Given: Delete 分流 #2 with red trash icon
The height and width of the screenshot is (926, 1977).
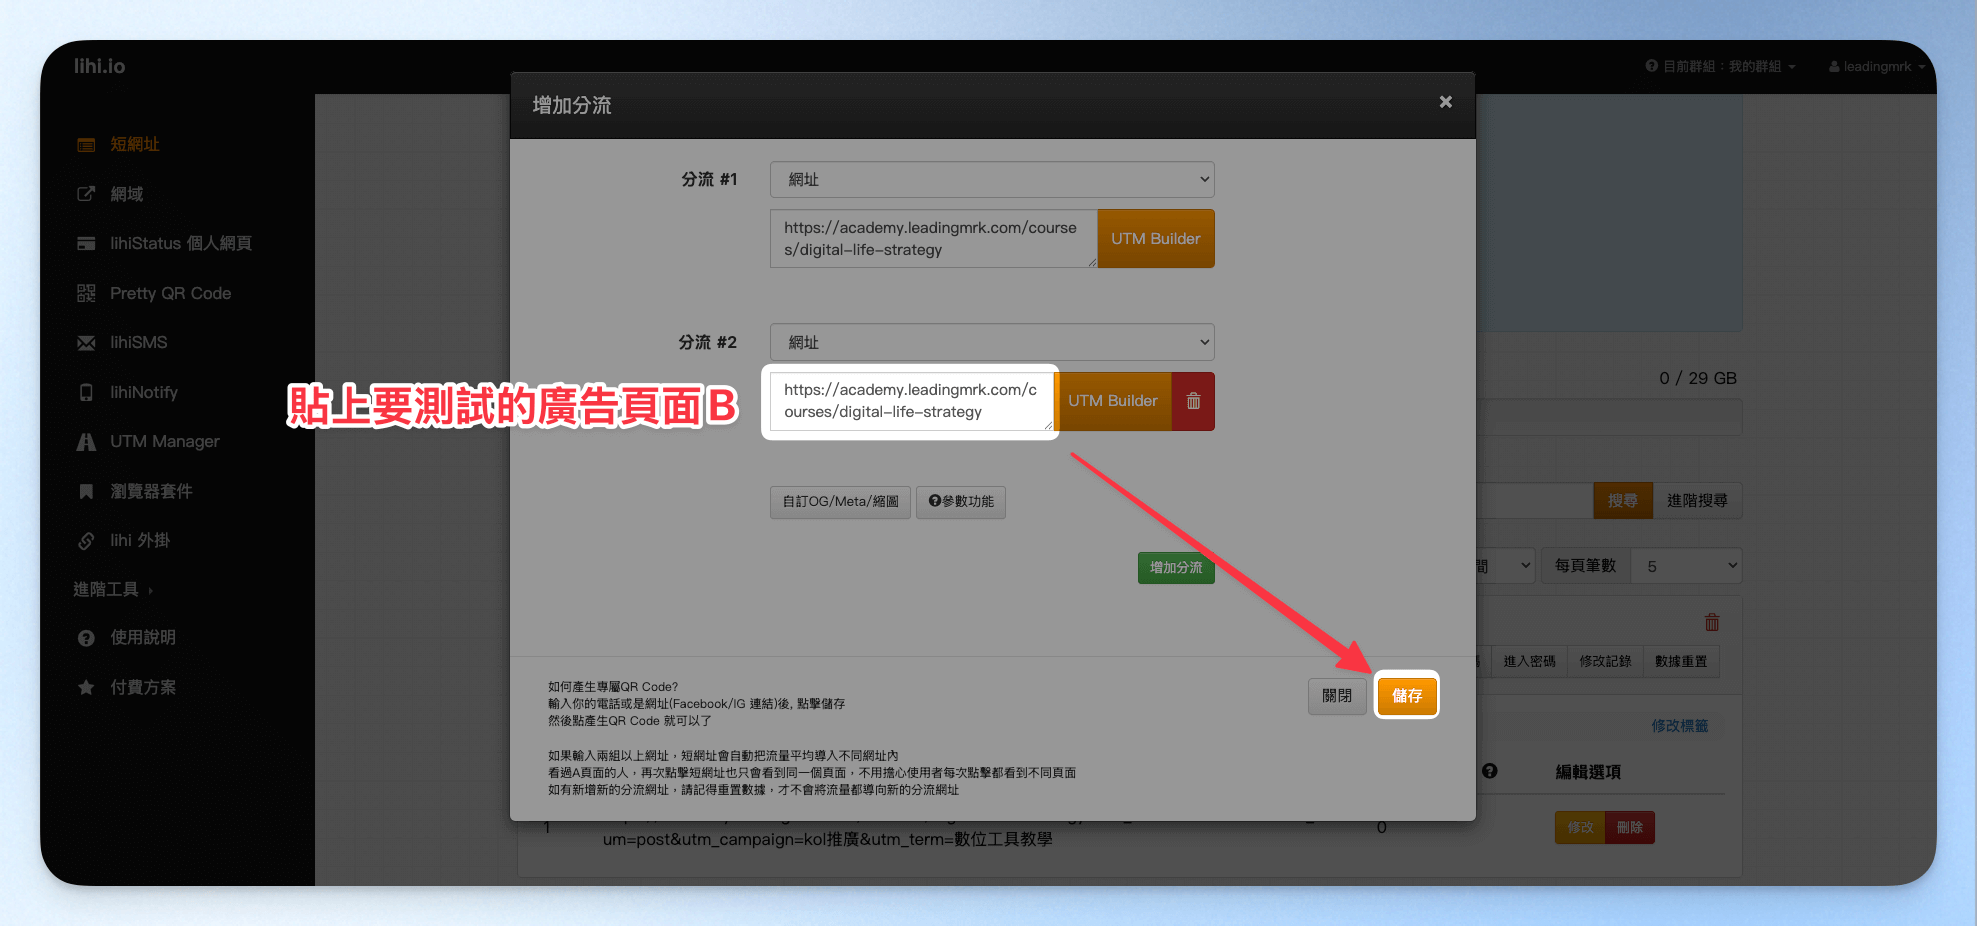Looking at the screenshot, I should coord(1193,401).
